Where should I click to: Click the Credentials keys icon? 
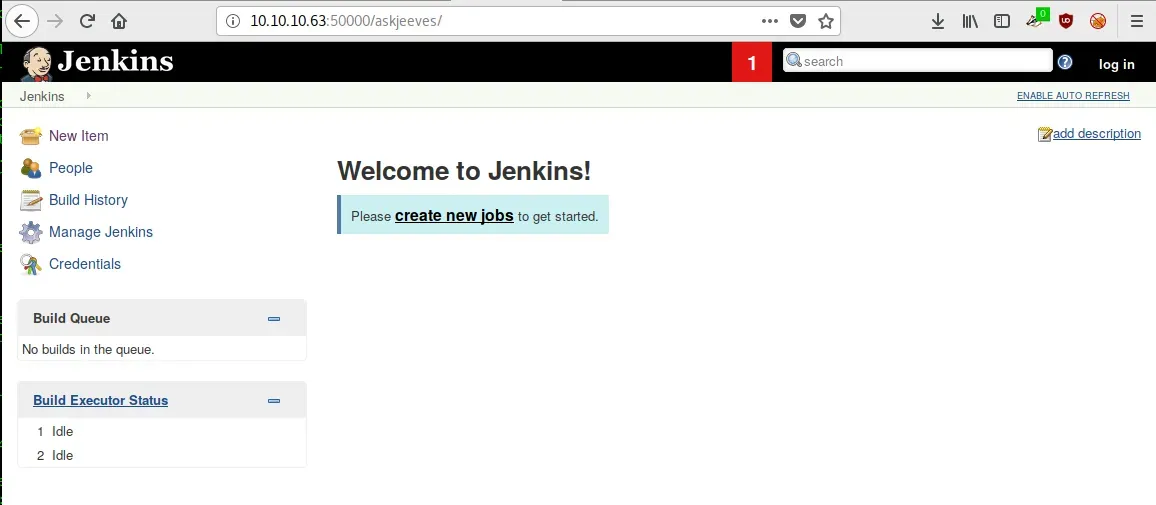tap(31, 264)
